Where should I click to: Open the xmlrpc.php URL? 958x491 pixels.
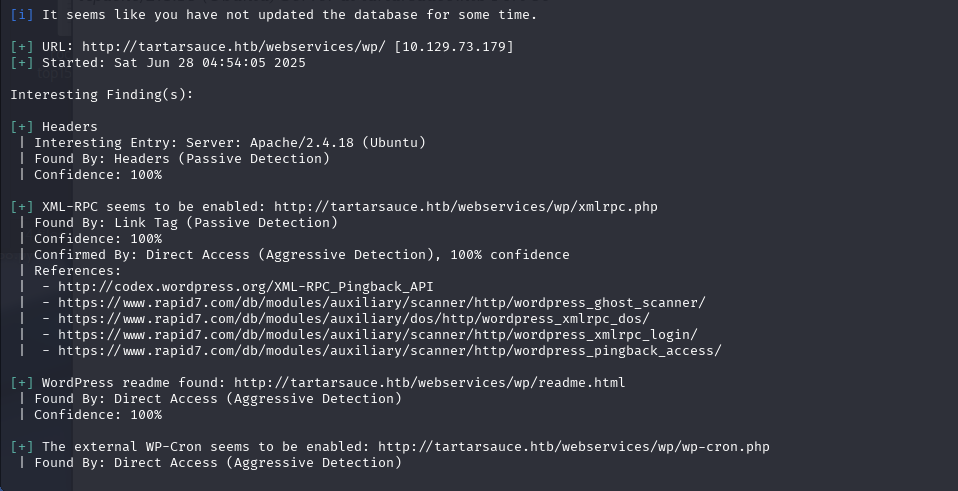pyautogui.click(x=466, y=206)
